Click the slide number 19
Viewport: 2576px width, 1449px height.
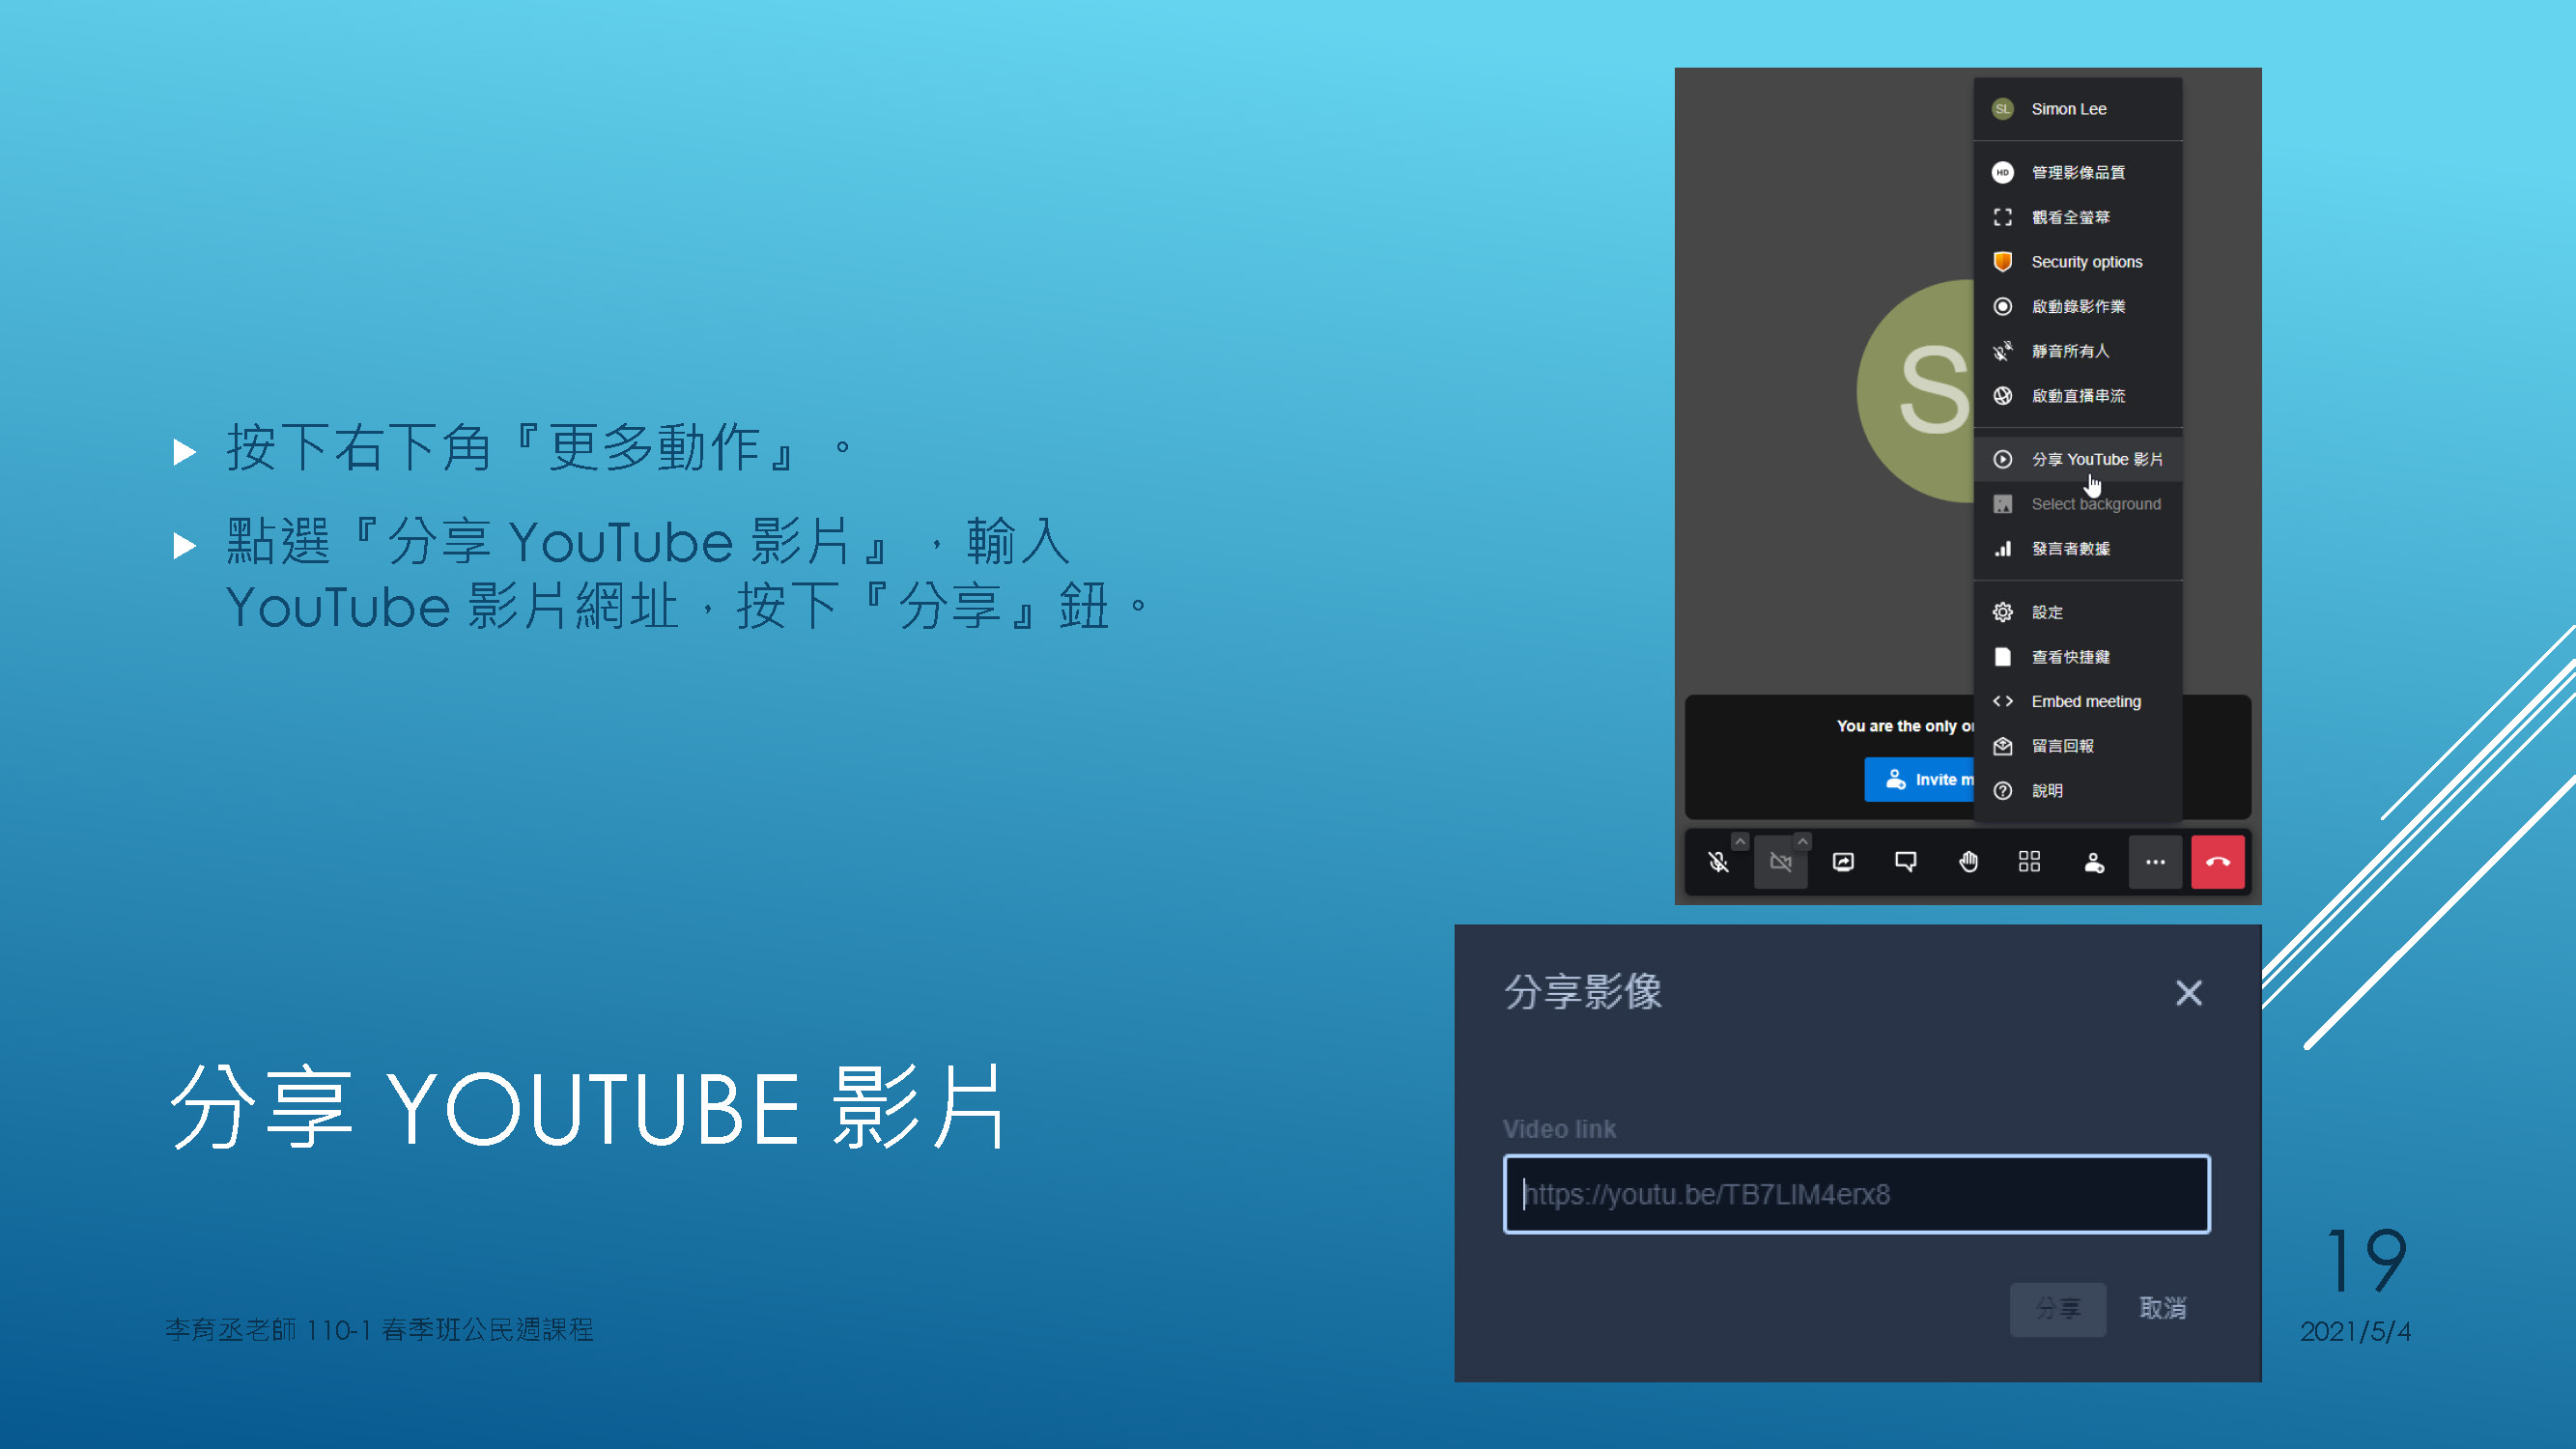click(x=2367, y=1260)
